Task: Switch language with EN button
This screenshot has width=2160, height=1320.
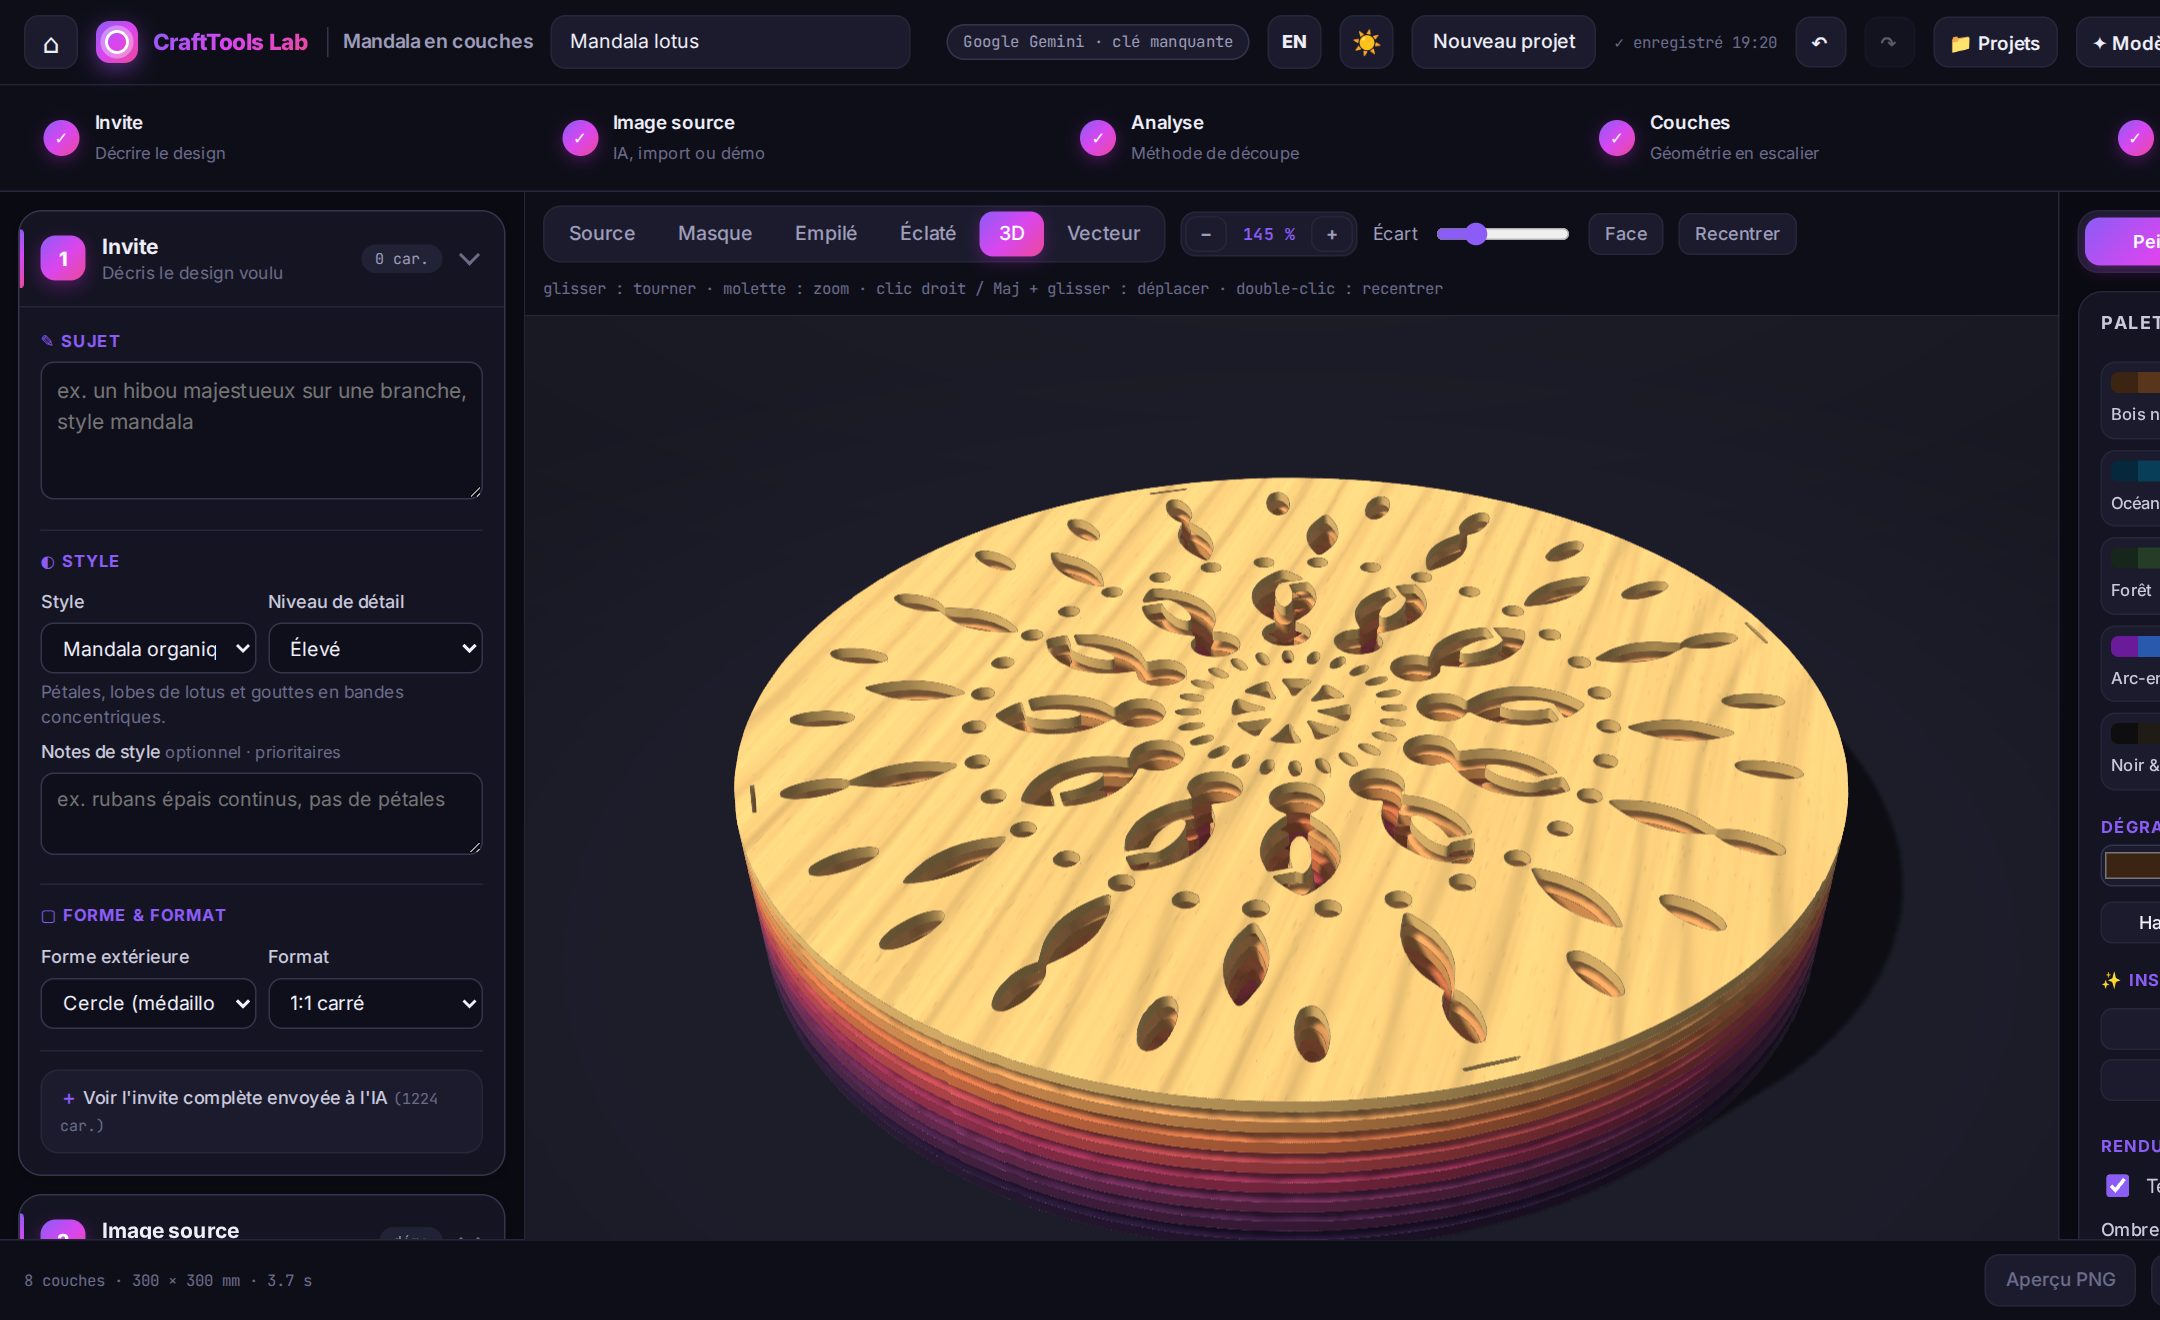Action: click(1294, 42)
